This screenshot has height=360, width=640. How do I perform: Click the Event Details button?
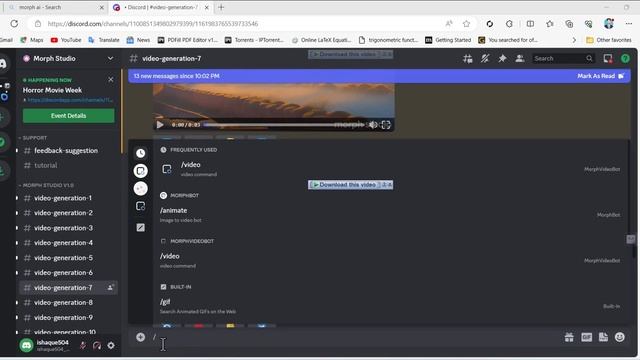69,116
